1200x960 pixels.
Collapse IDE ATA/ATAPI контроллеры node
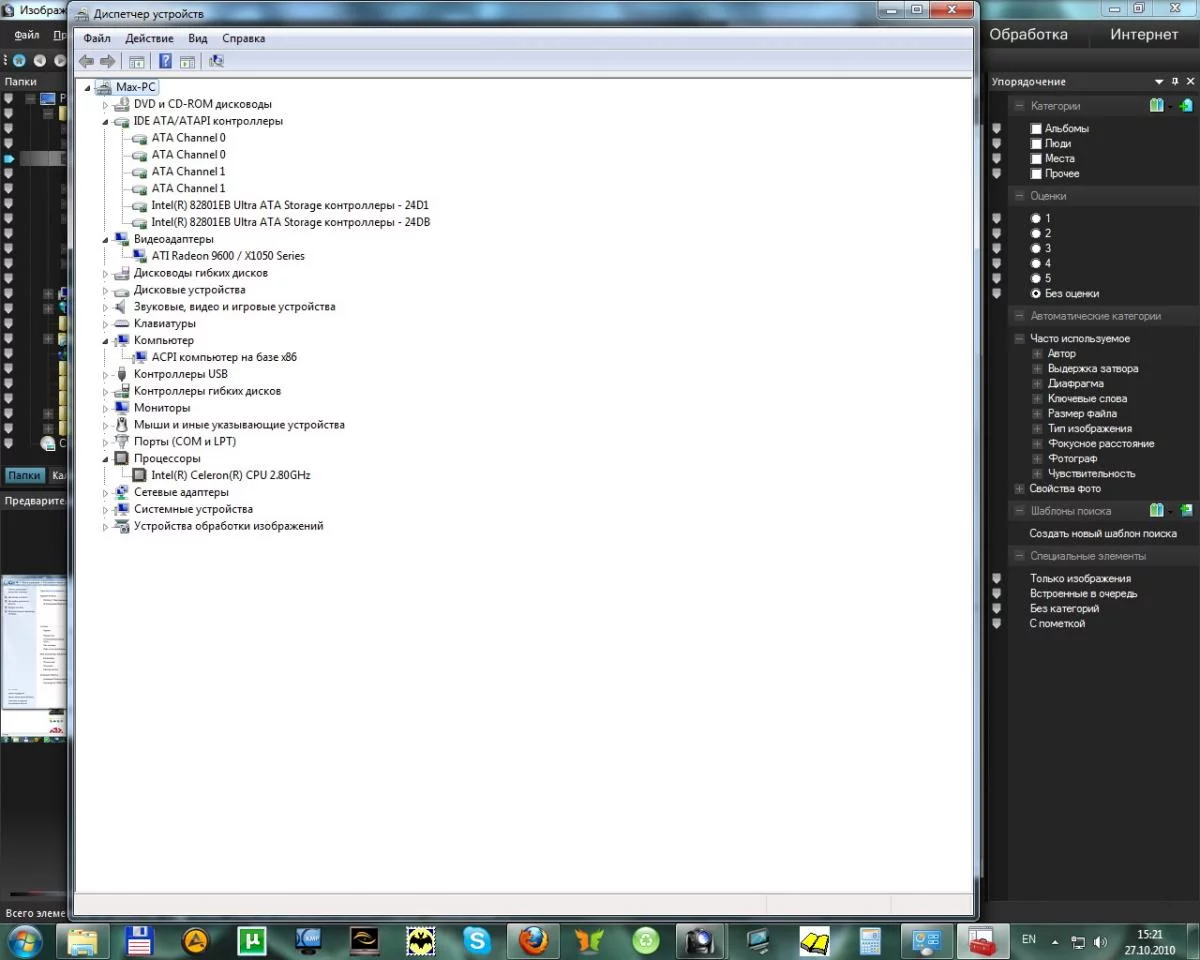(105, 121)
